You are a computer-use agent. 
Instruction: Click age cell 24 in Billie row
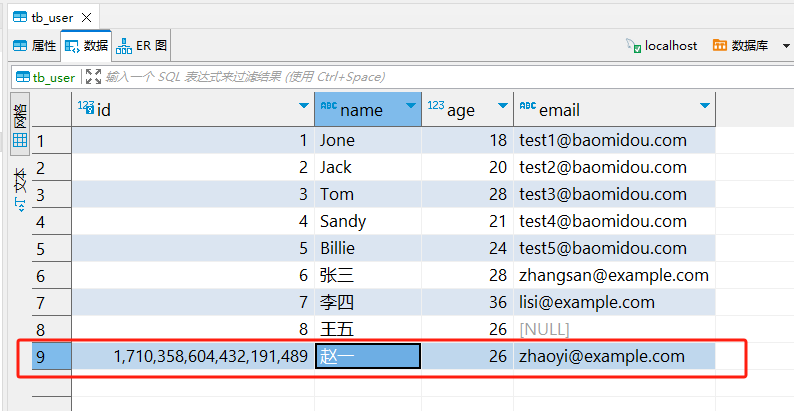(x=467, y=249)
